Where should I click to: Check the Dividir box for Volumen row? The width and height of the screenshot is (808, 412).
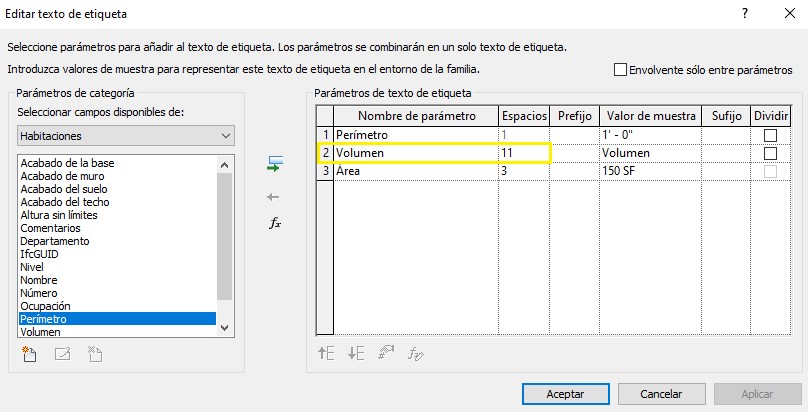click(770, 153)
